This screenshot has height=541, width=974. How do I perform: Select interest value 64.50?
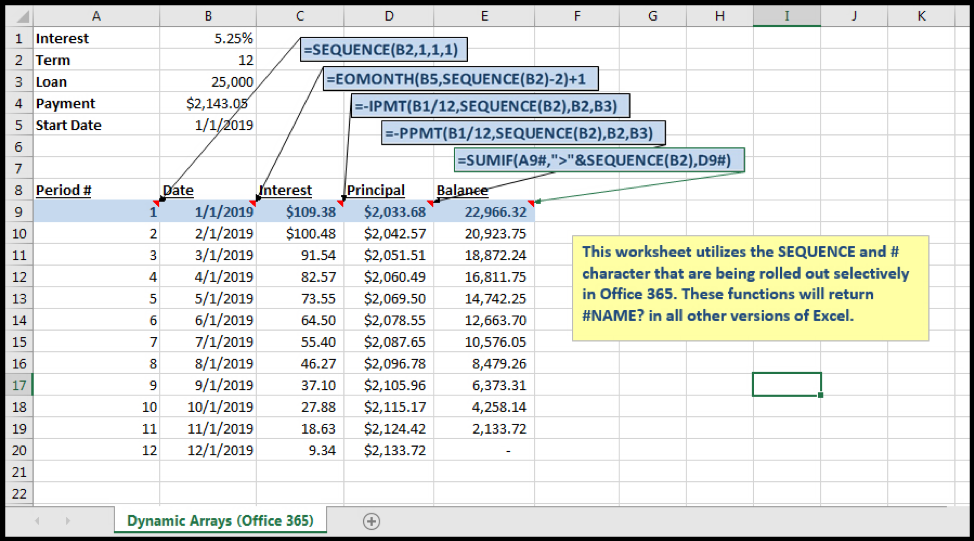pos(300,320)
